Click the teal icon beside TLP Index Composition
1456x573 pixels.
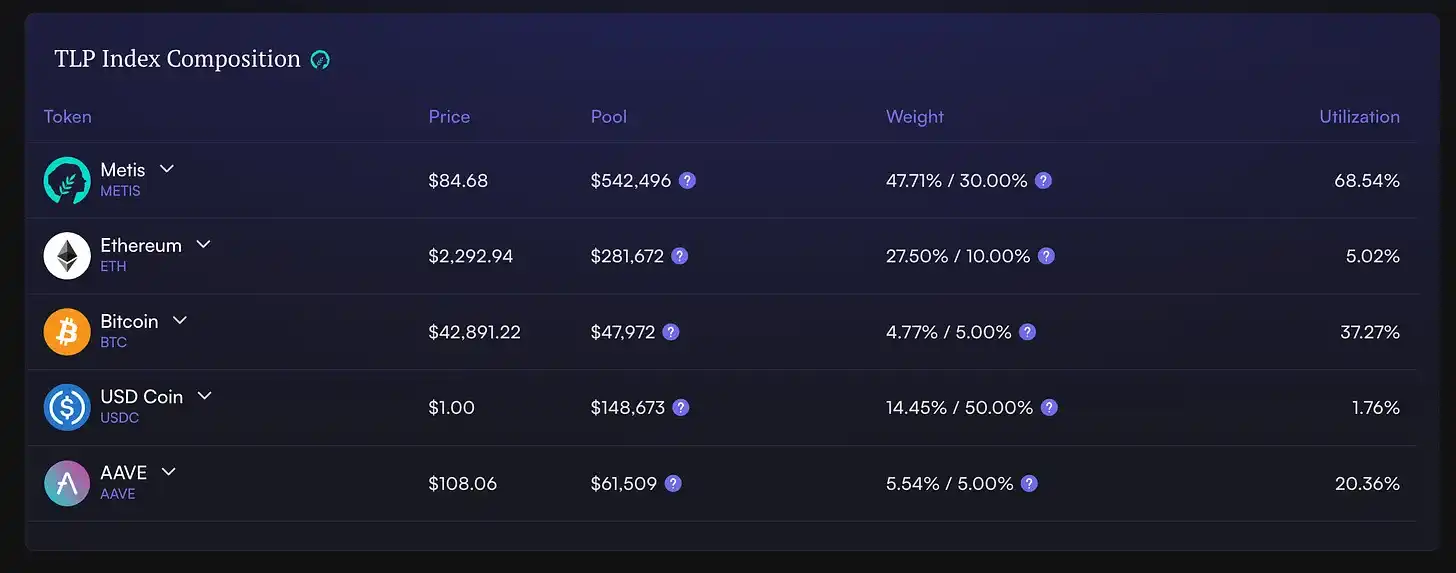click(320, 60)
